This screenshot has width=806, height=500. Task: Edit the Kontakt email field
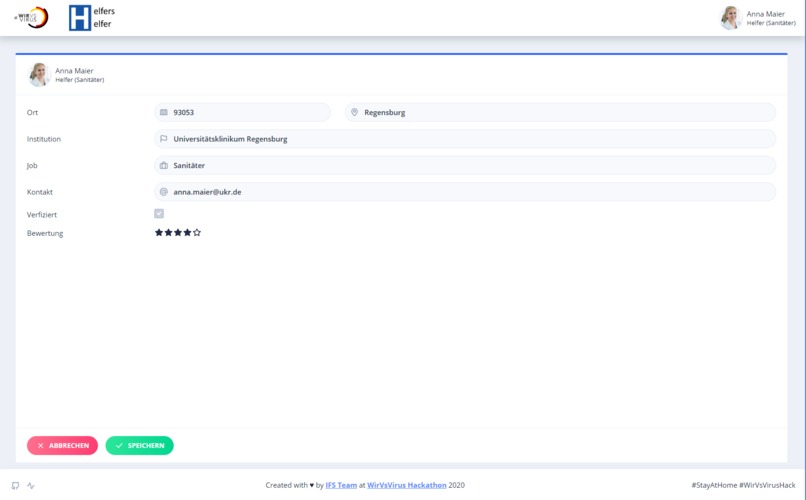click(465, 192)
